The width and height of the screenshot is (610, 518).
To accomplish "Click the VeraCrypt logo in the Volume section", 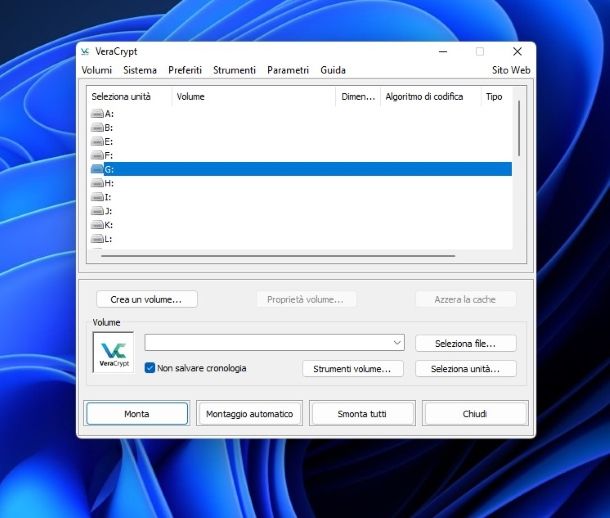I will [113, 352].
